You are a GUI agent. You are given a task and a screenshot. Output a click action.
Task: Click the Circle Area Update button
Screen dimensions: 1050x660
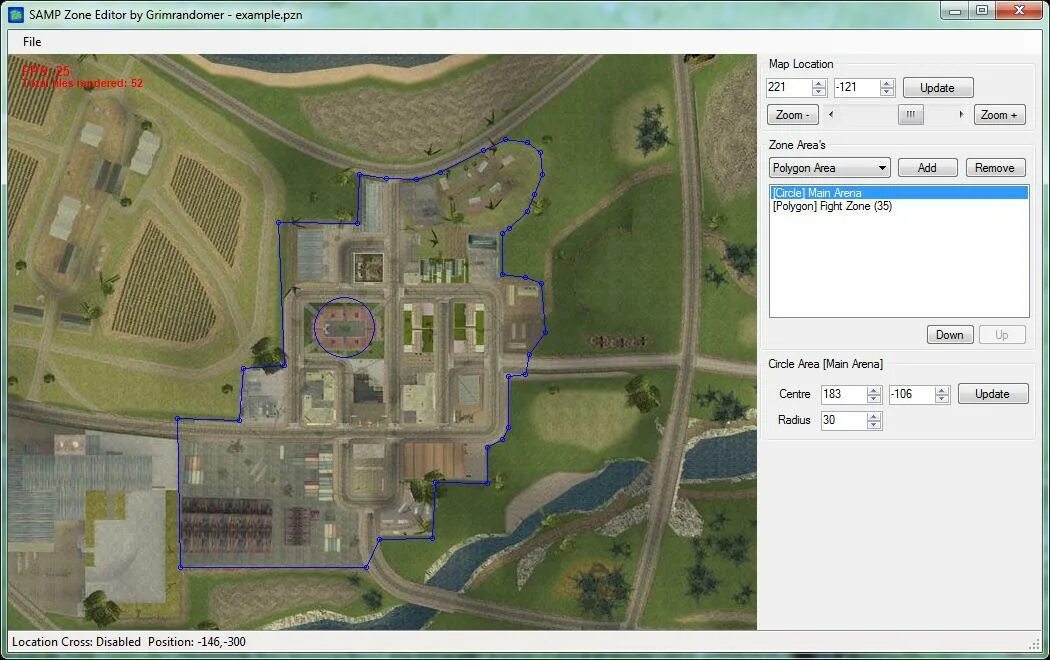(x=992, y=394)
